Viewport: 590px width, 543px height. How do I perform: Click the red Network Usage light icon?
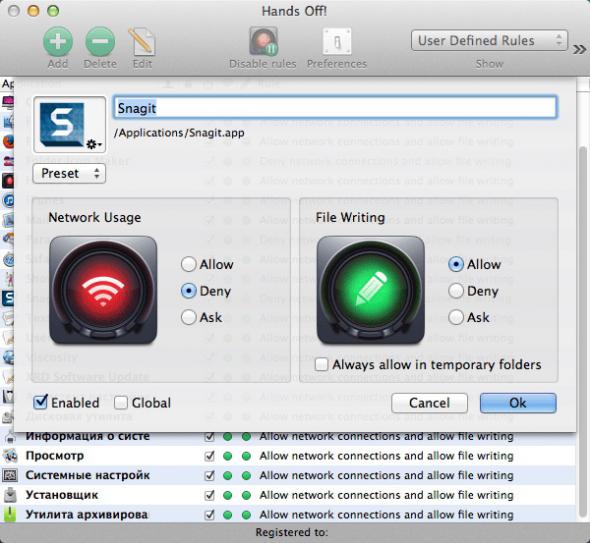click(103, 290)
